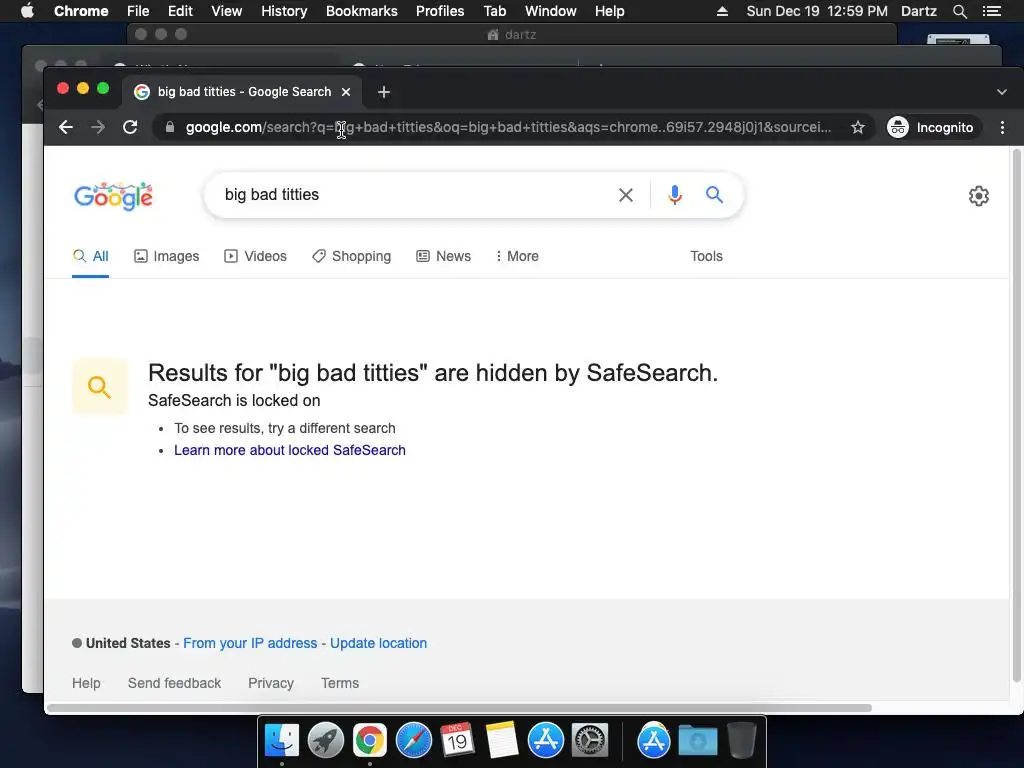Open the Downloads folder in the Dock
1024x768 pixels.
[x=697, y=741]
